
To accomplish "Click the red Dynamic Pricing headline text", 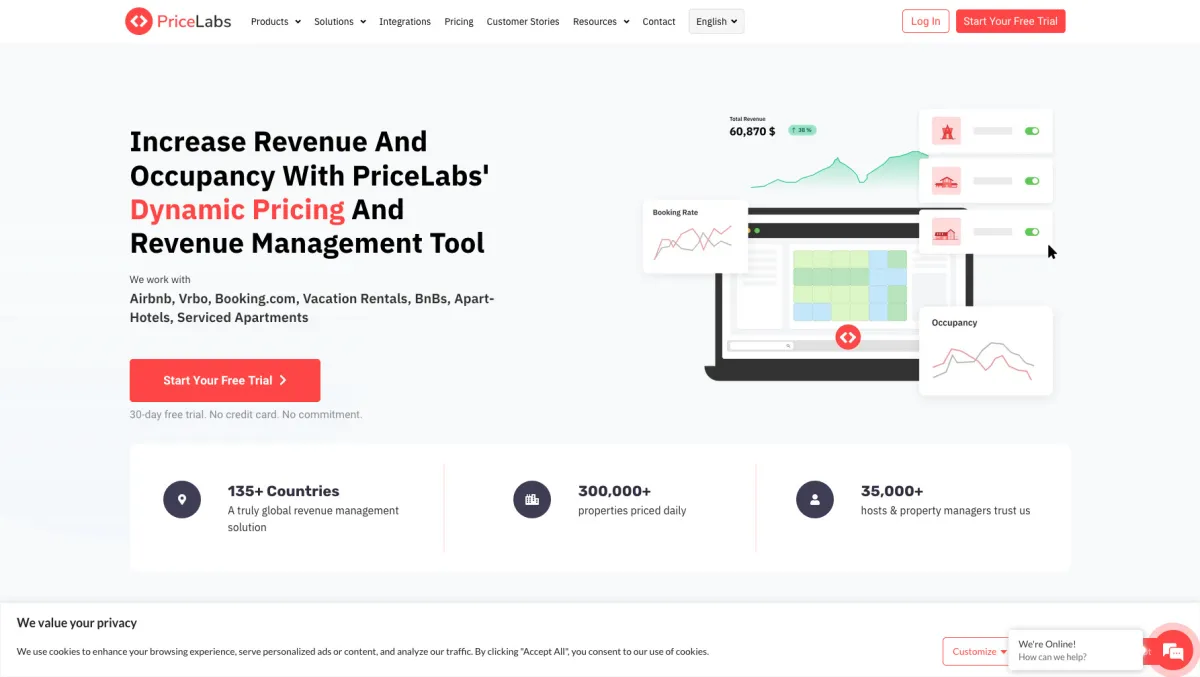I will coord(237,209).
